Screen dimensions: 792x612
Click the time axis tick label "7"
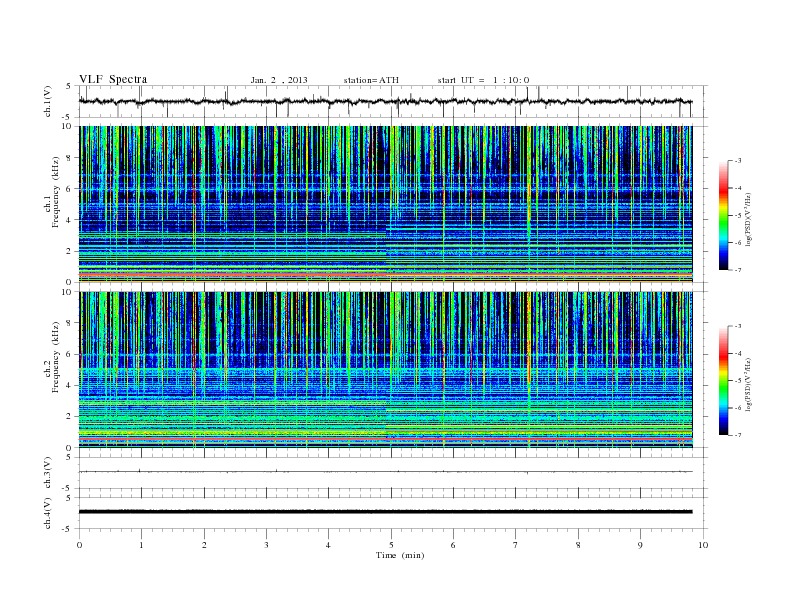(516, 545)
